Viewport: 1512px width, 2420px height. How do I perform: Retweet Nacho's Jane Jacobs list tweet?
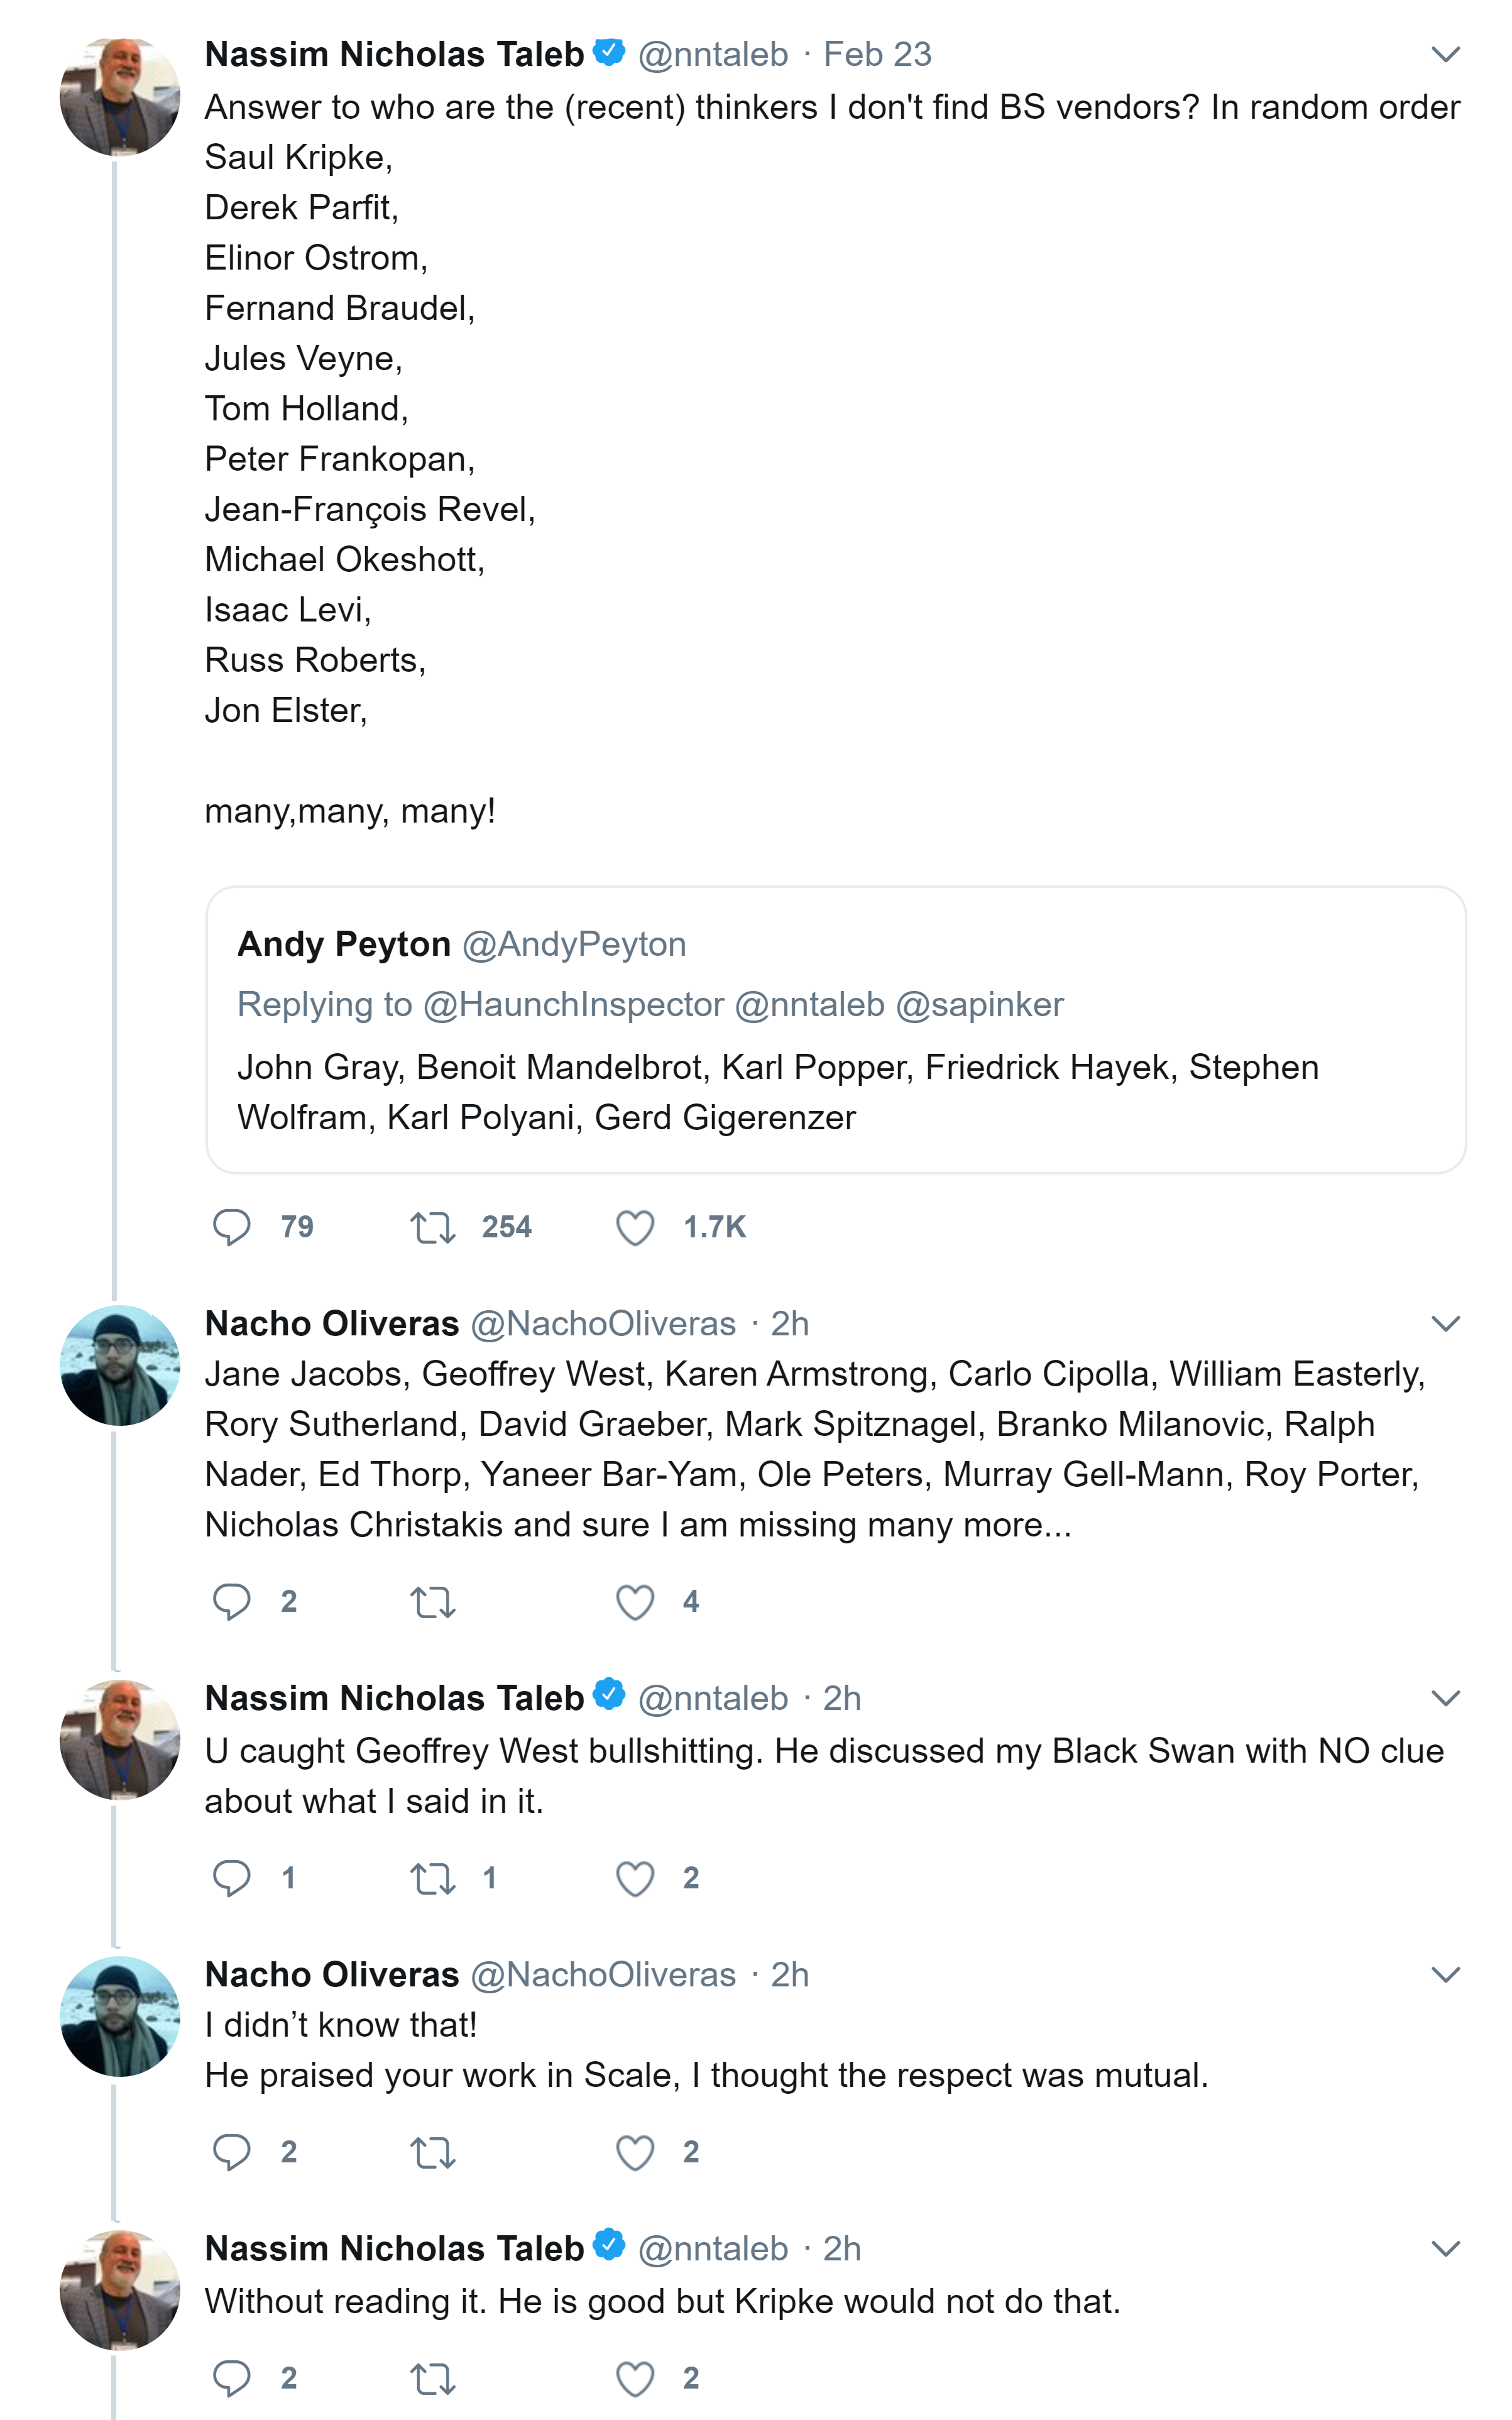point(433,1601)
